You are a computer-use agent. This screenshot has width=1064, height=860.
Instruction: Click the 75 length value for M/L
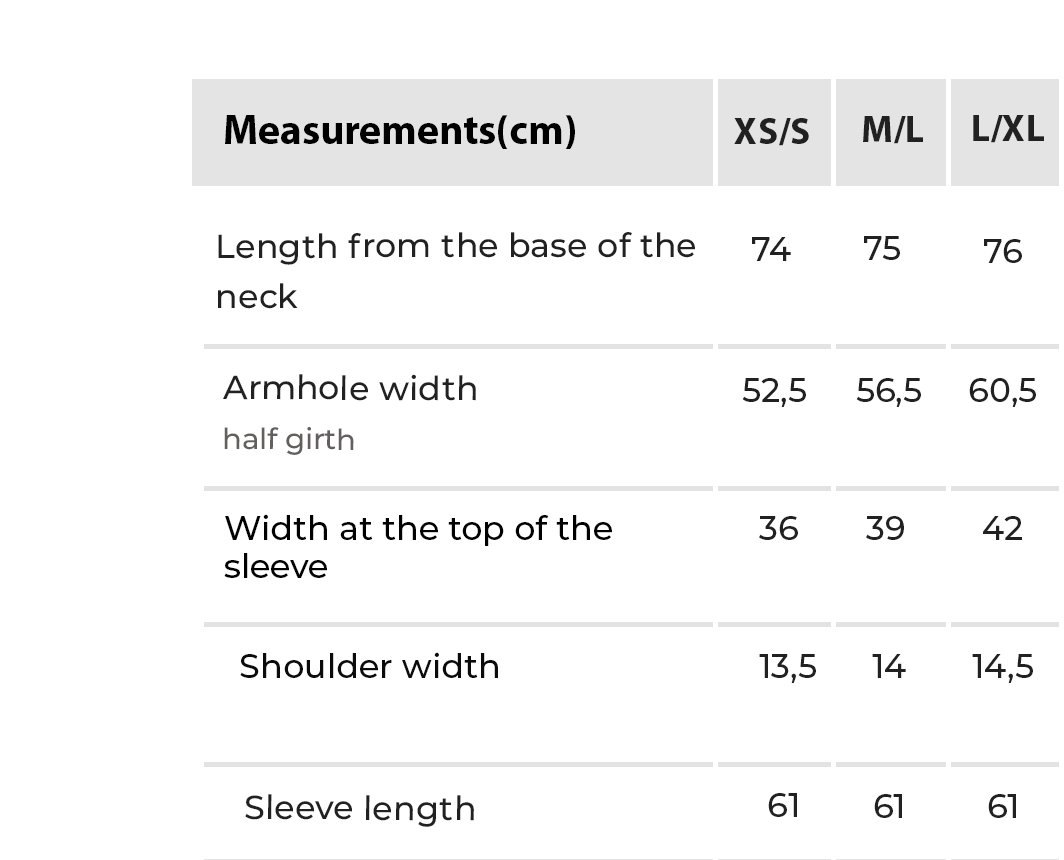pyautogui.click(x=882, y=249)
